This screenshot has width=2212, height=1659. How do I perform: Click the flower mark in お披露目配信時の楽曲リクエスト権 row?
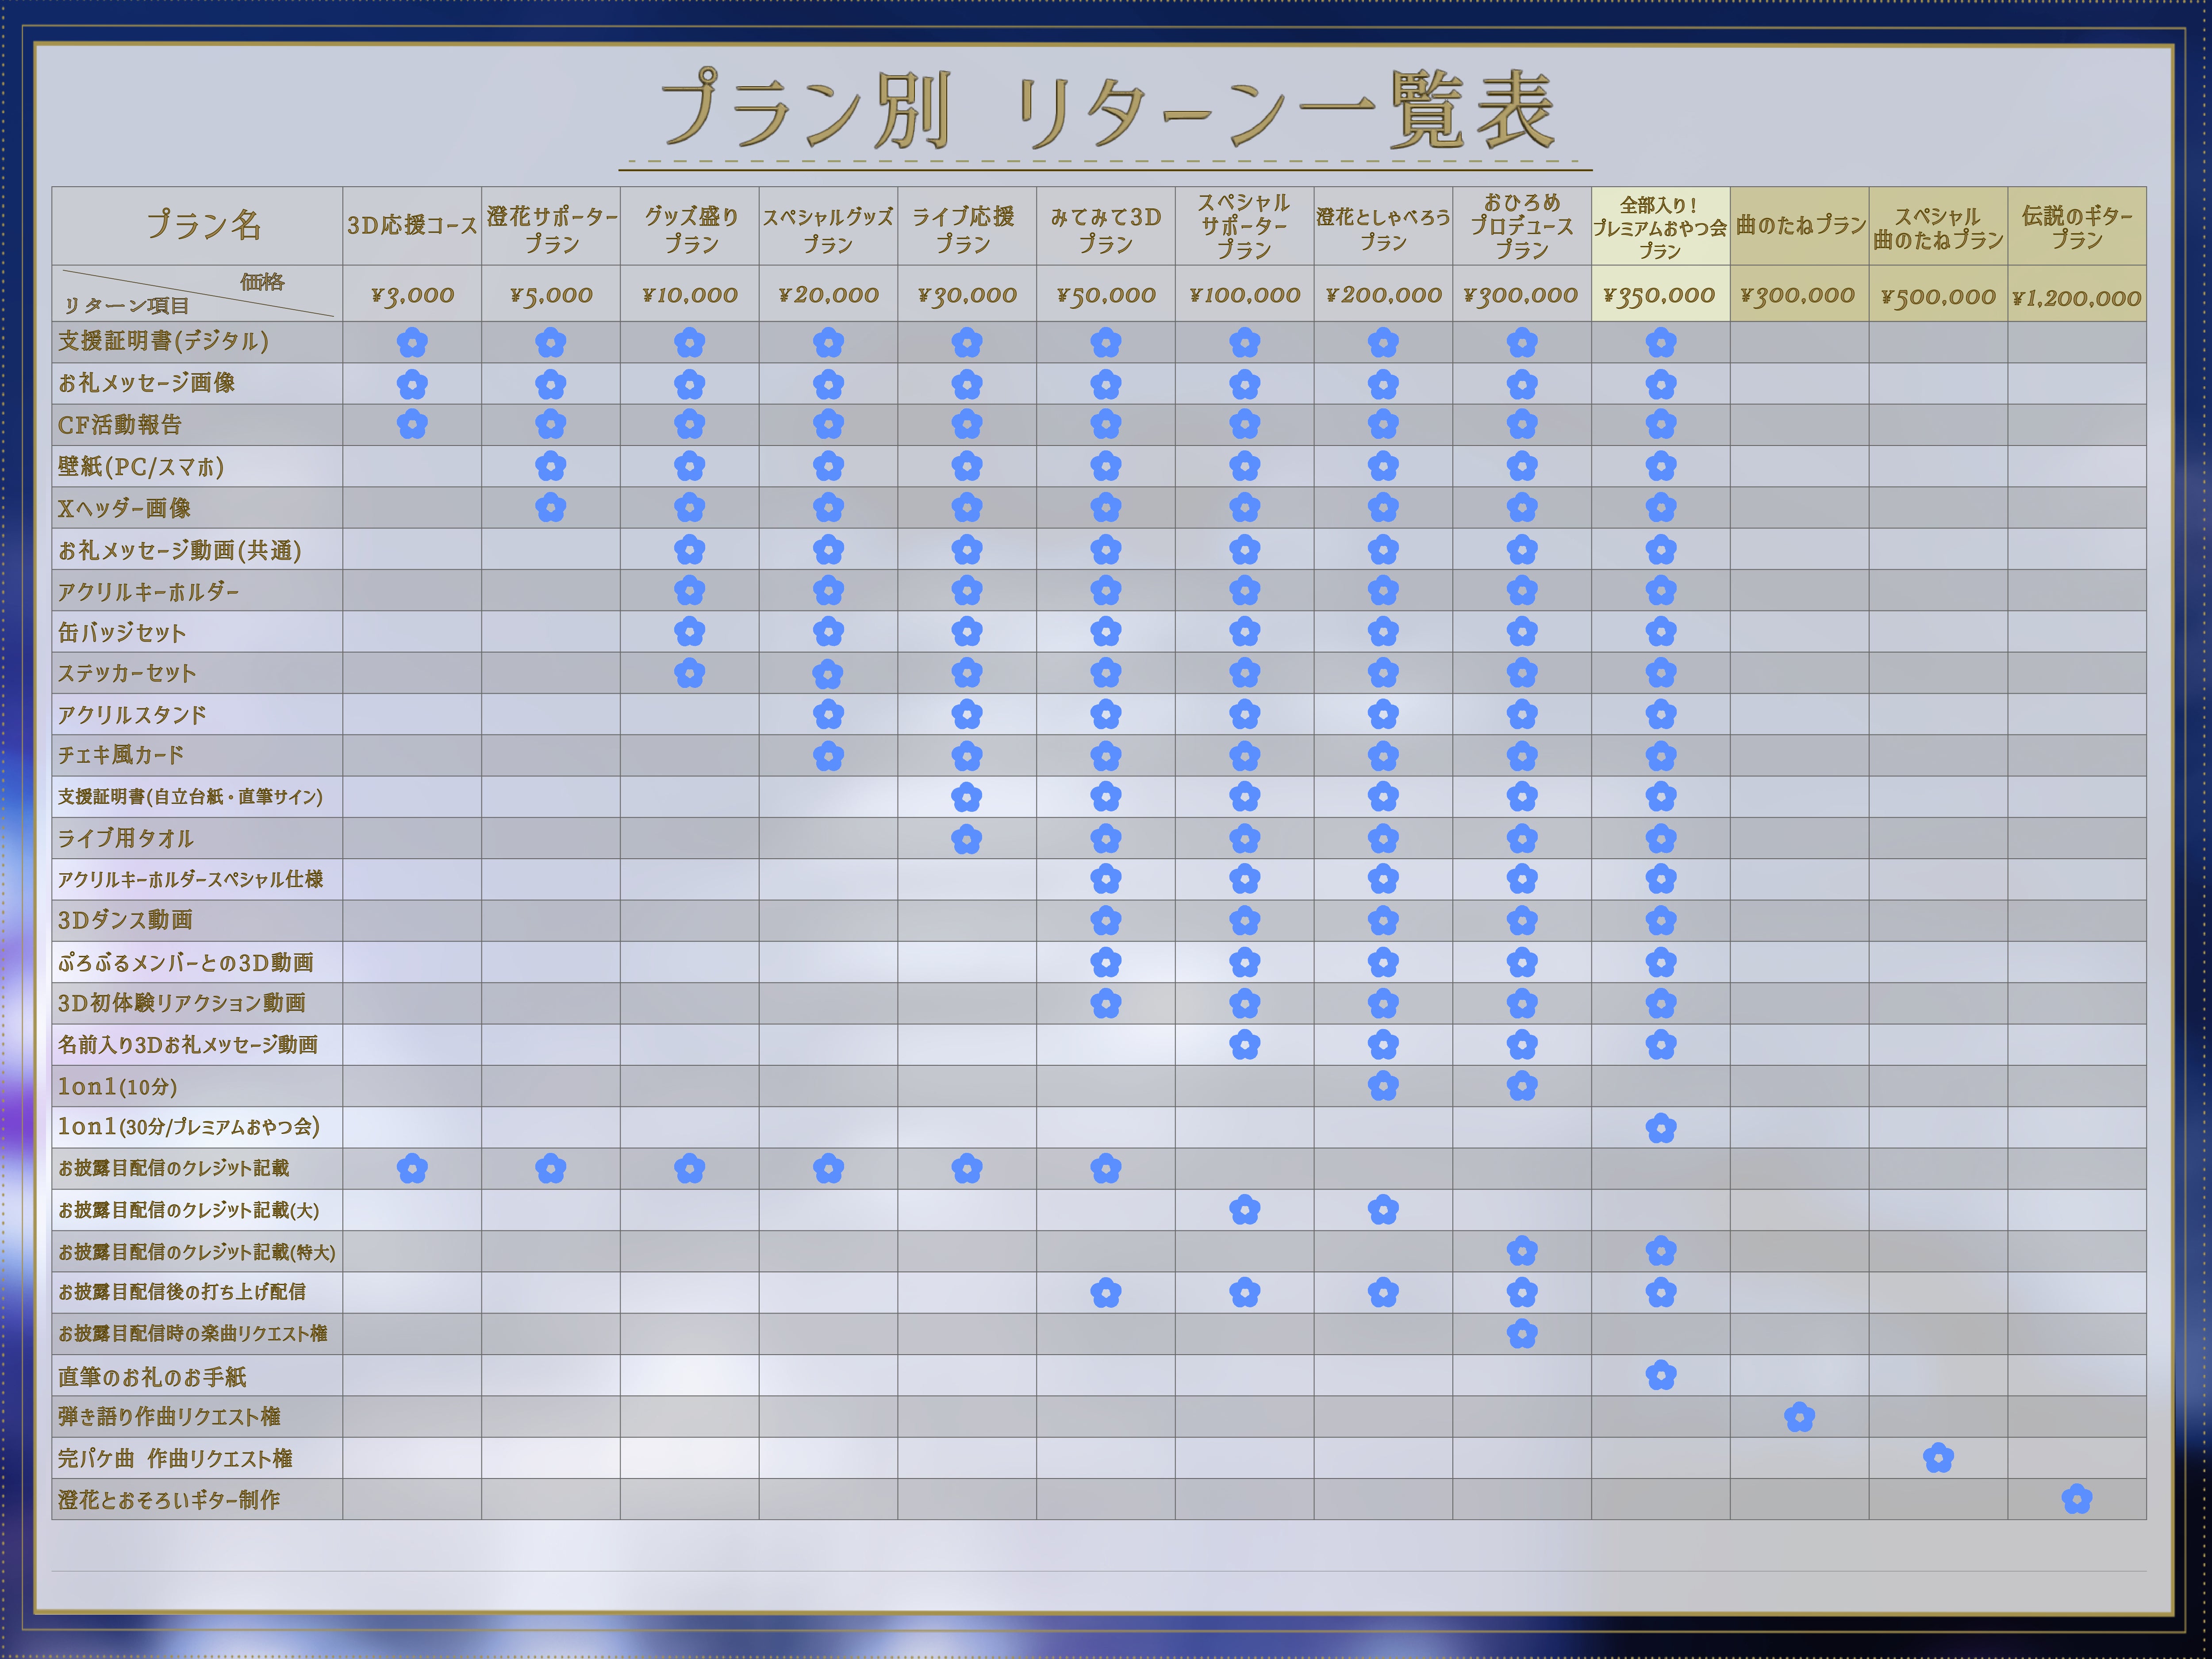1522,1334
